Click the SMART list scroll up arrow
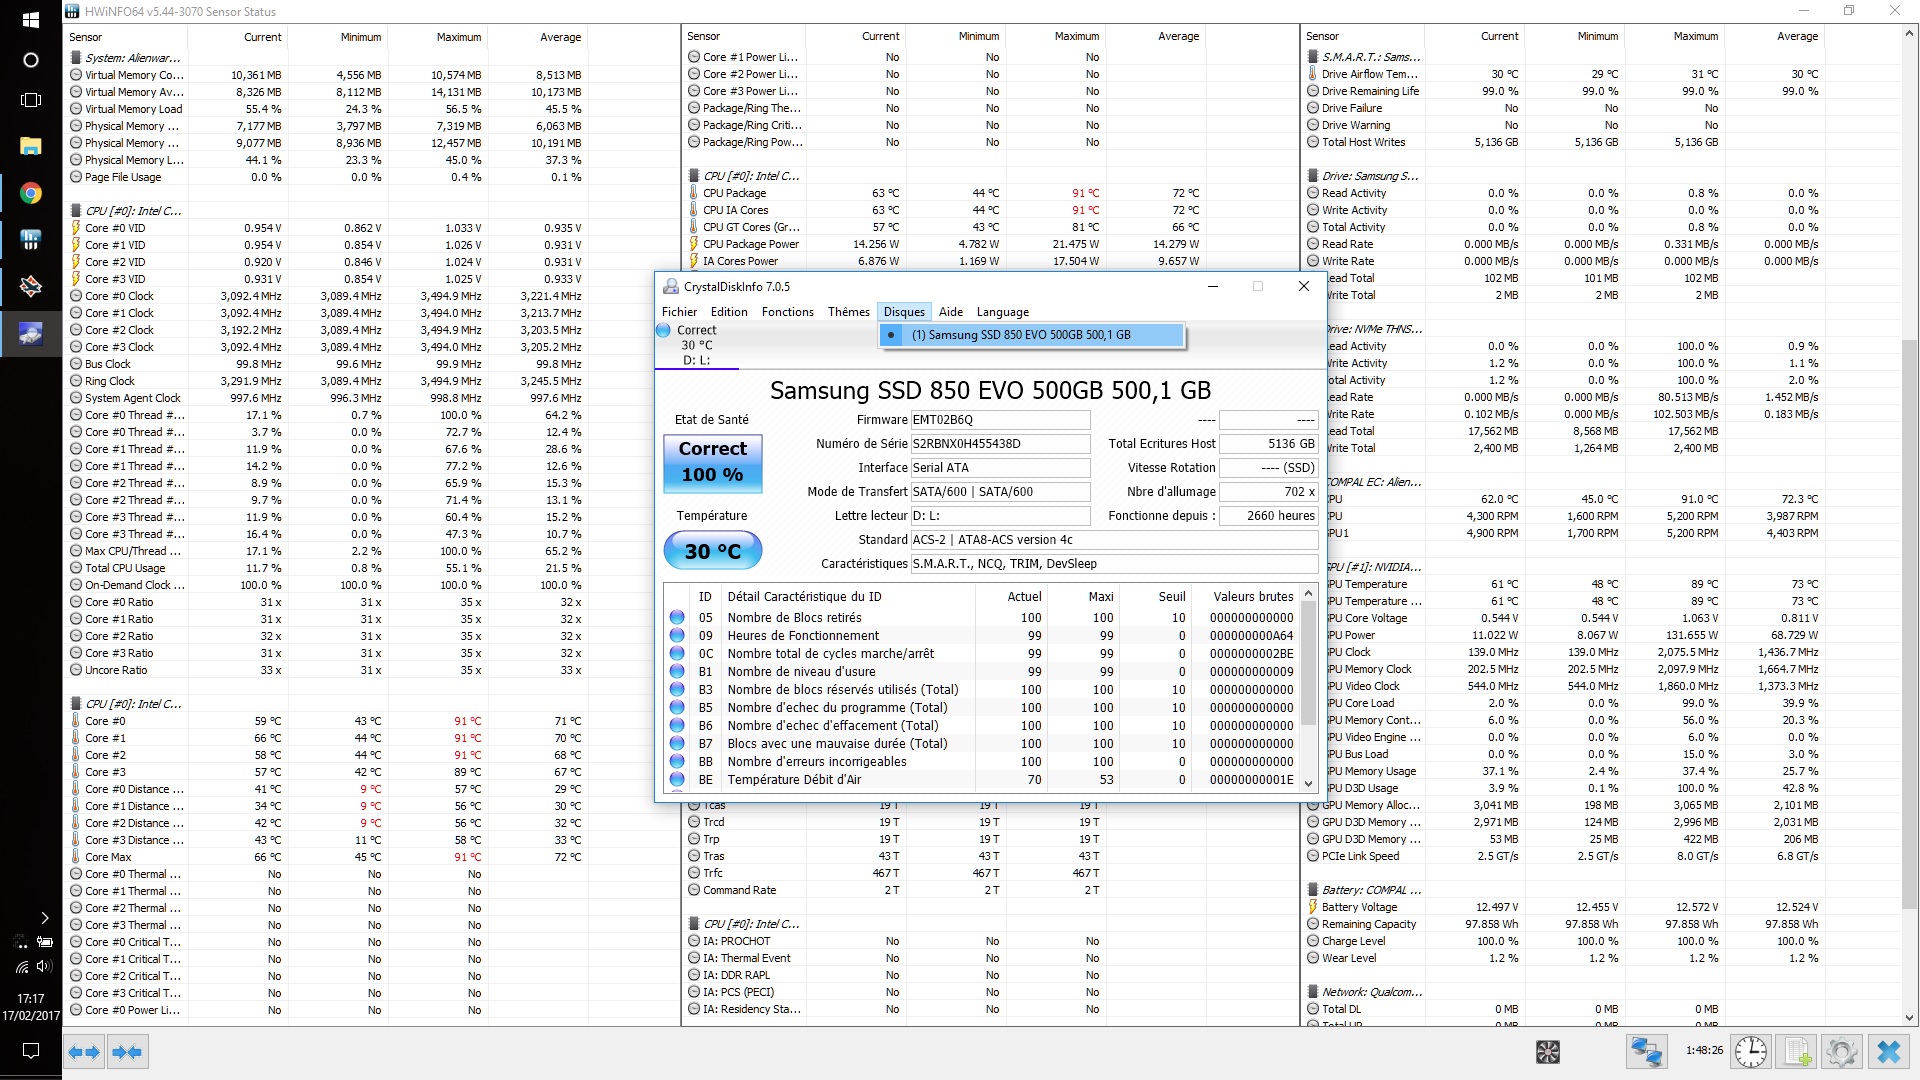 pyautogui.click(x=1308, y=594)
